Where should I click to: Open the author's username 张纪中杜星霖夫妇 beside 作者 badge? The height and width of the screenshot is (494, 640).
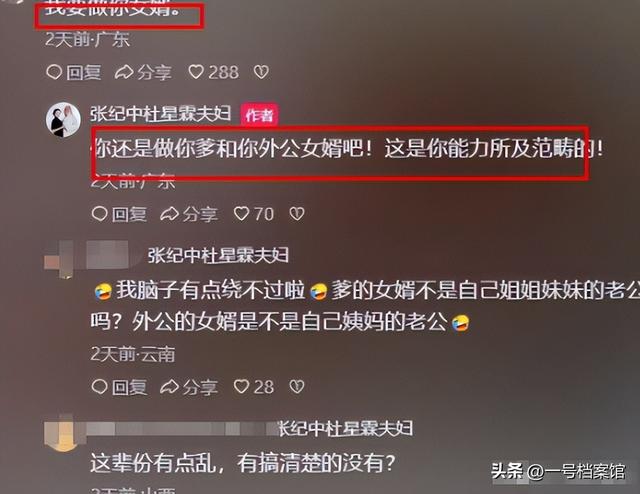pos(161,114)
